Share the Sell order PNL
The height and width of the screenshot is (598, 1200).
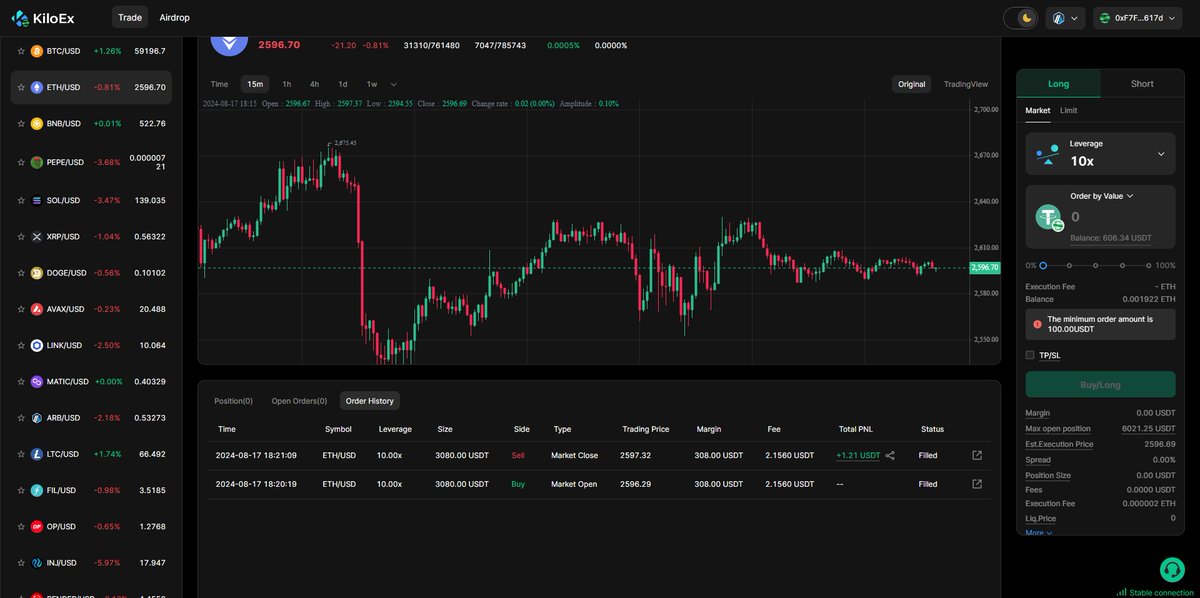[891, 455]
